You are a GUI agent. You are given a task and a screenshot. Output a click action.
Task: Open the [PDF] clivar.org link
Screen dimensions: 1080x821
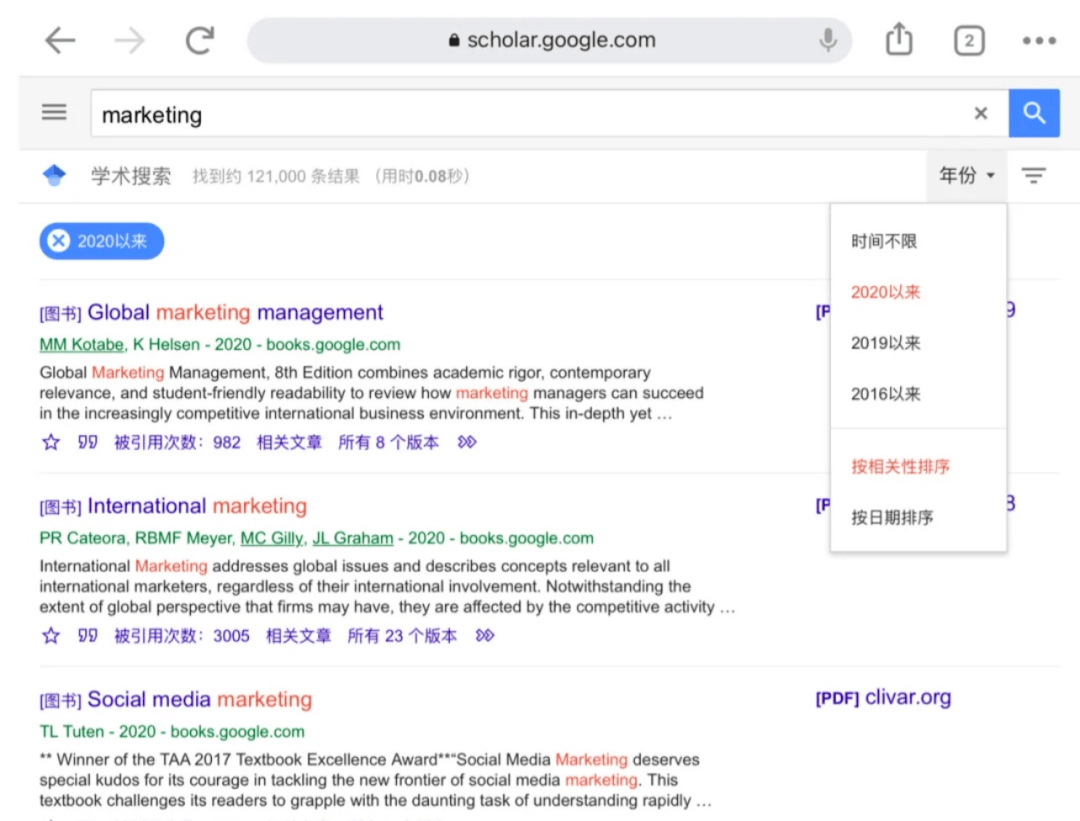[883, 698]
